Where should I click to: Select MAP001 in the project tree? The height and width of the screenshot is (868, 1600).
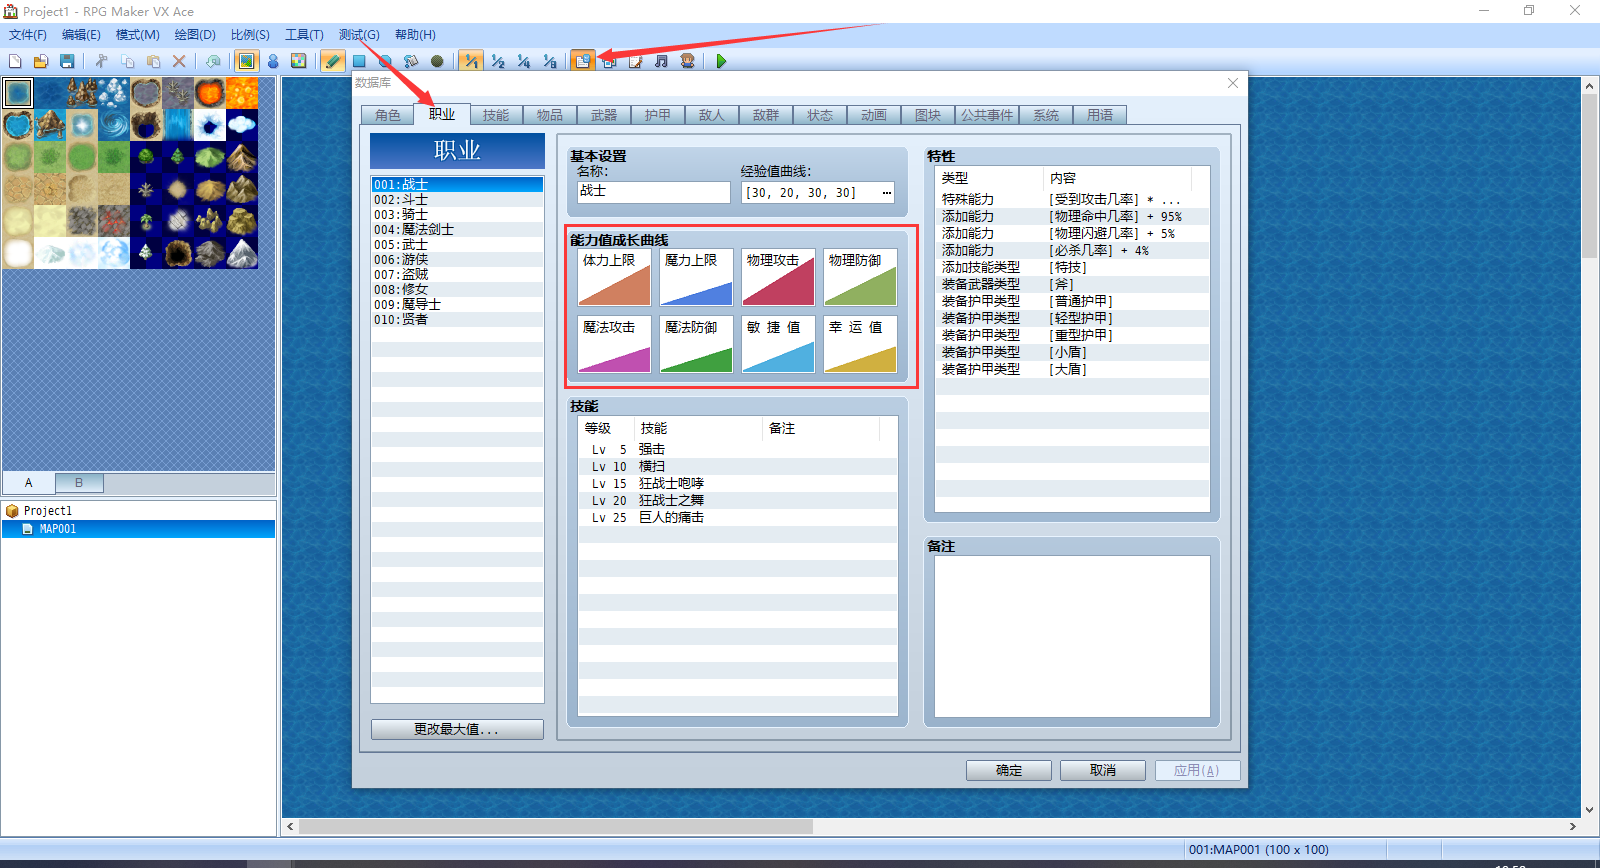138,529
